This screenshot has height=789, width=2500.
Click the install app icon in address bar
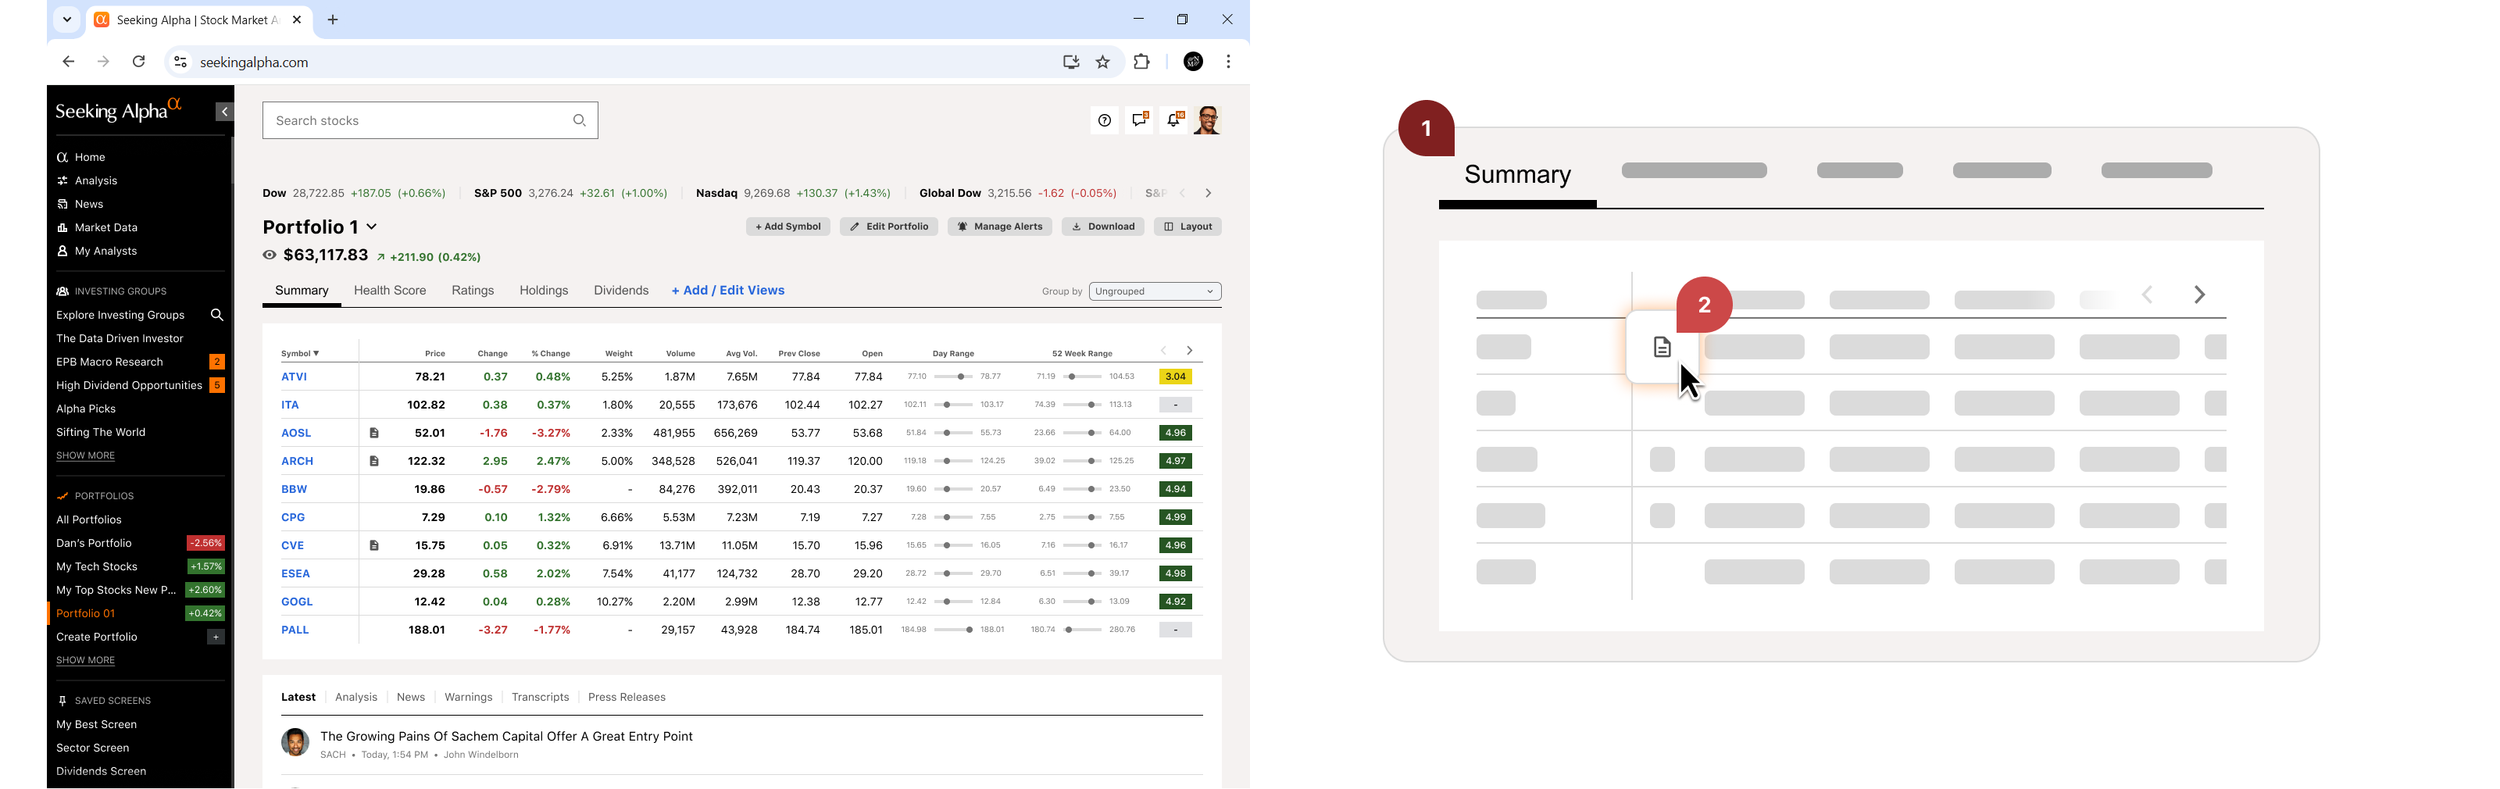[1071, 62]
